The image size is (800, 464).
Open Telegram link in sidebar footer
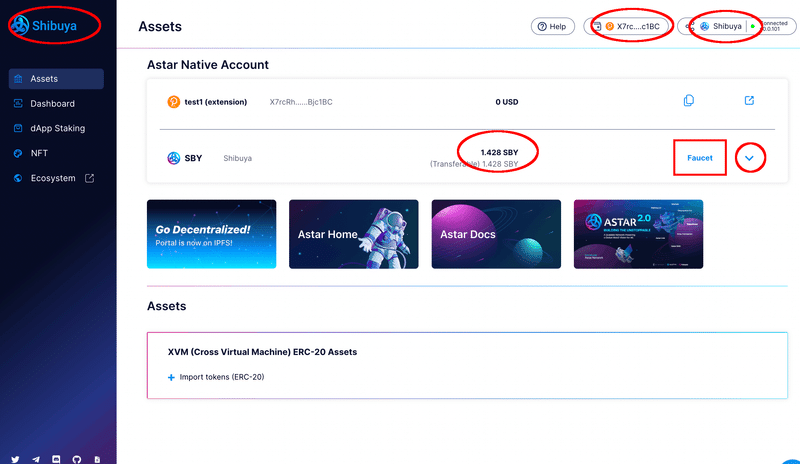click(36, 459)
